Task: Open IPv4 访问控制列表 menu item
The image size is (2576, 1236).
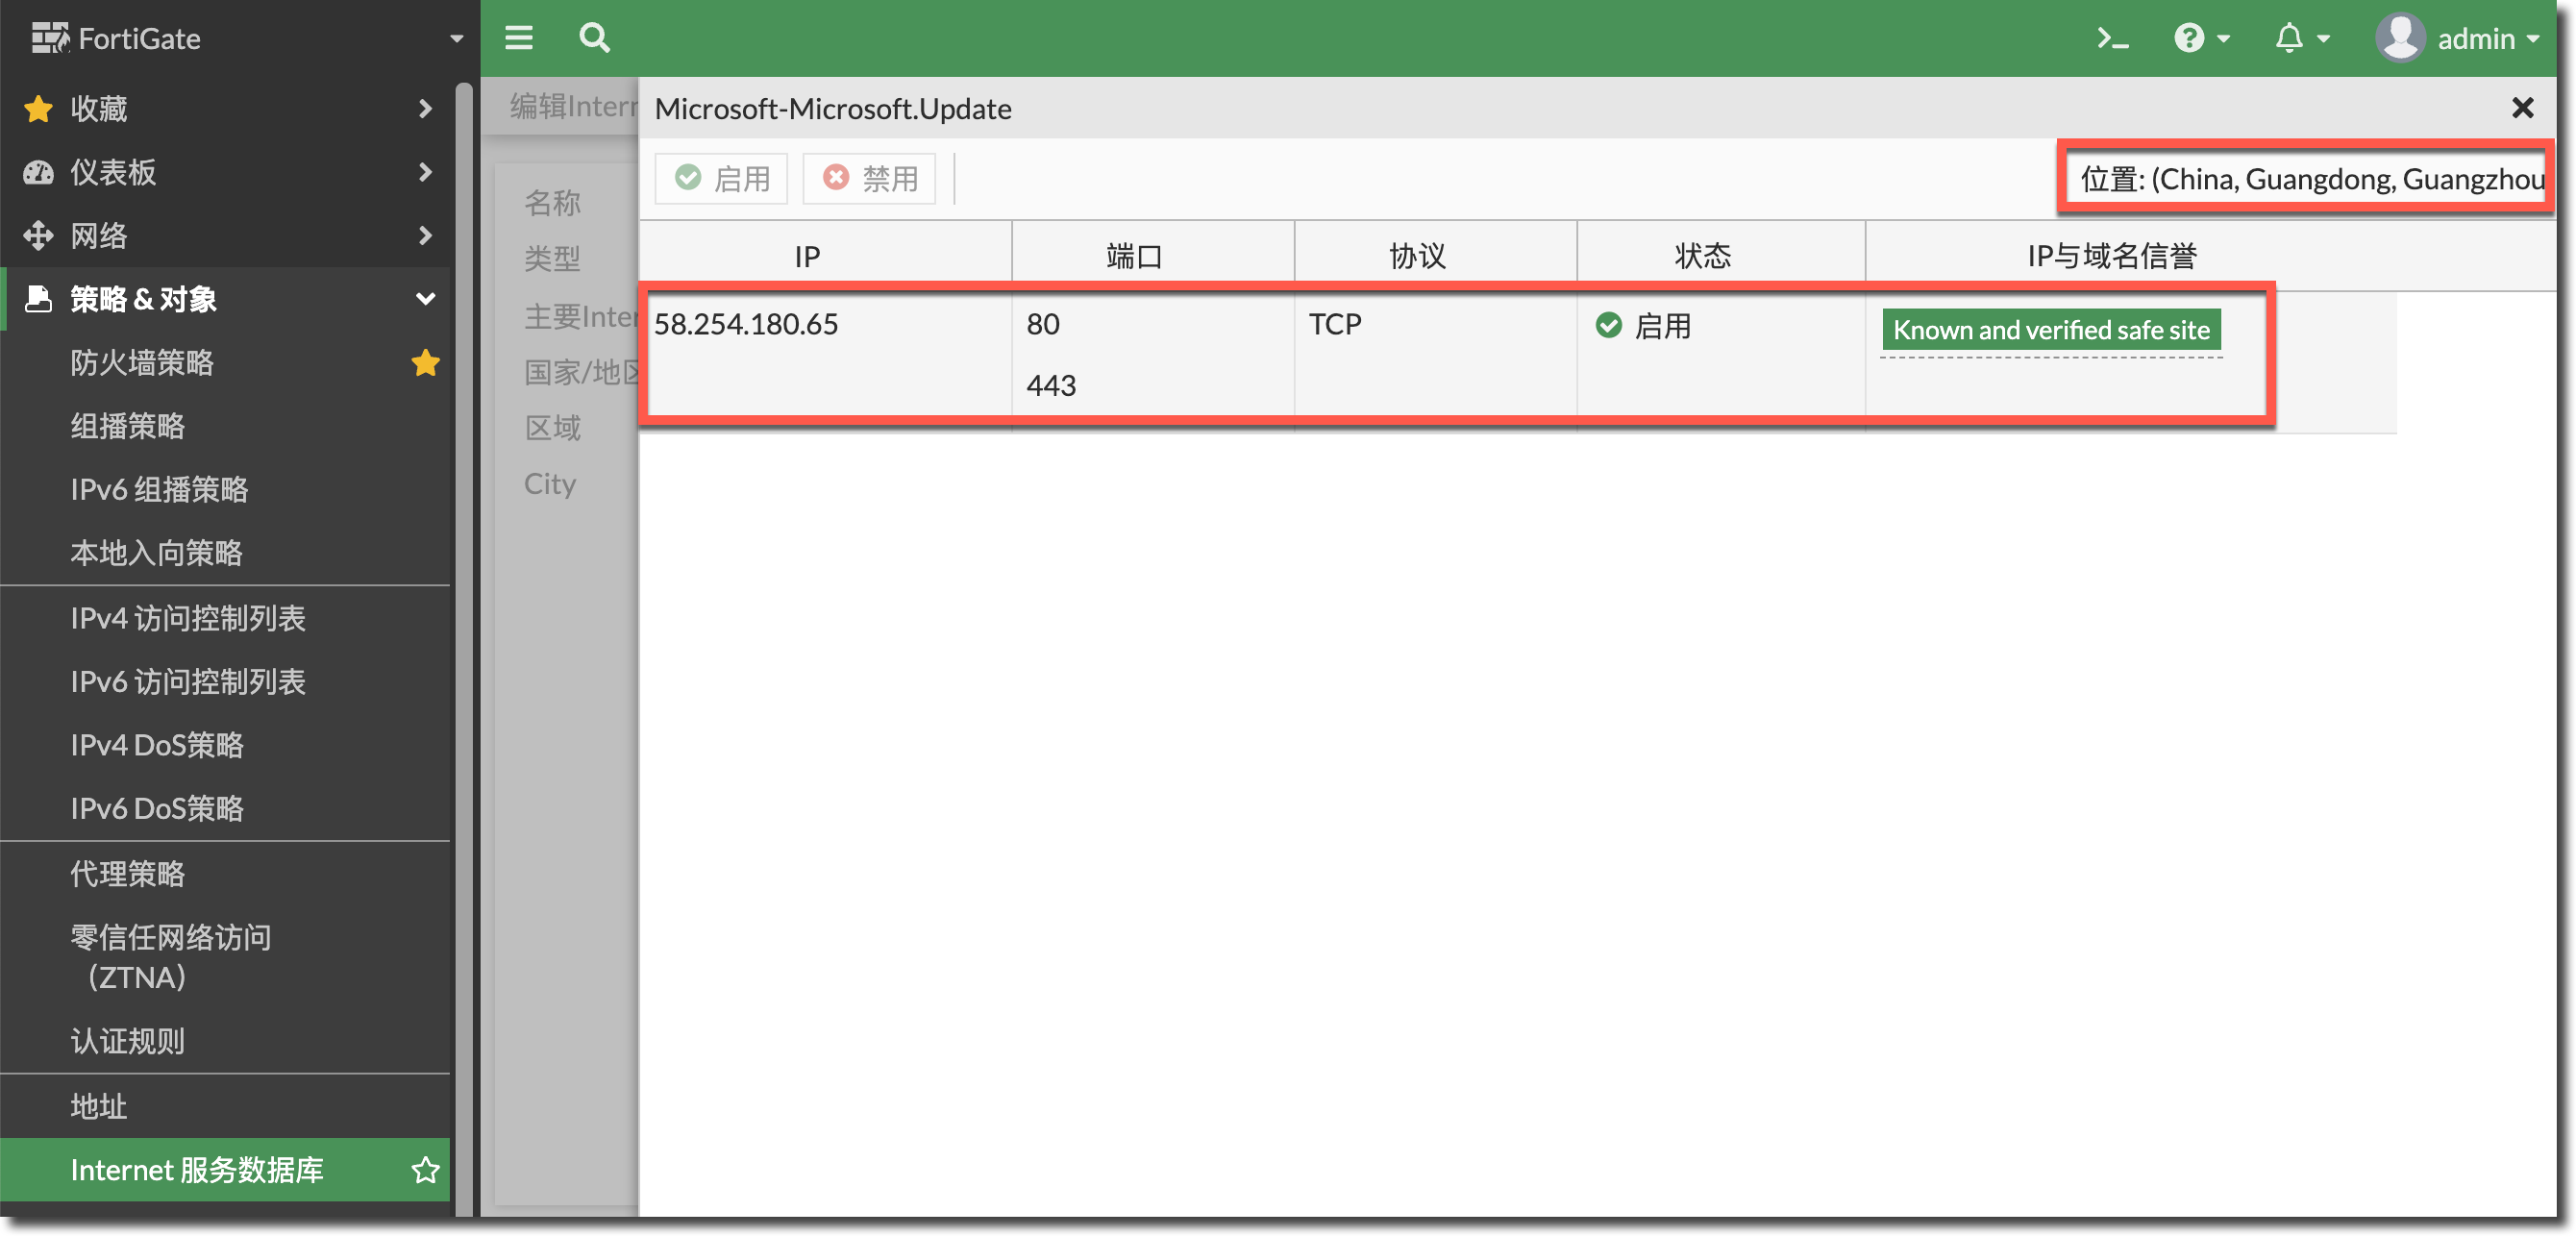Action: point(188,618)
